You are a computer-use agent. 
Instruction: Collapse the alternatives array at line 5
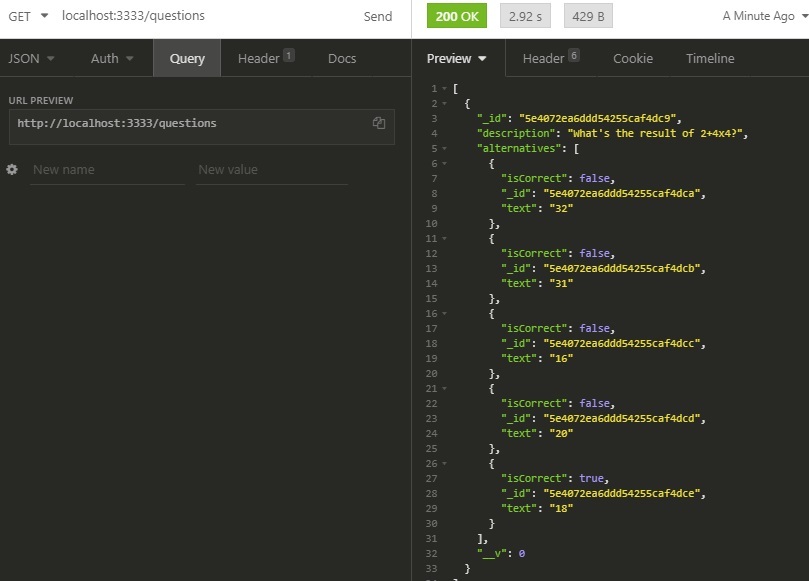click(x=444, y=149)
